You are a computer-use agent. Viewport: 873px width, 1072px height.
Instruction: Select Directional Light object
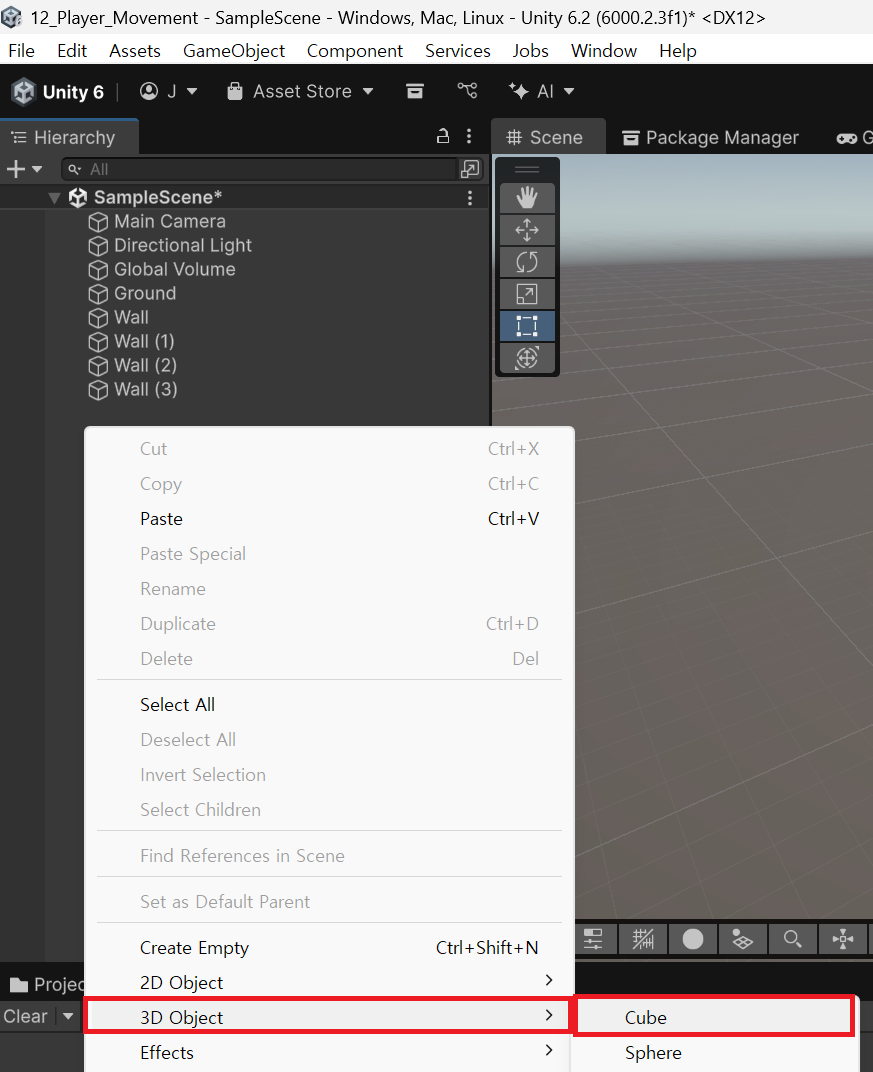[183, 245]
